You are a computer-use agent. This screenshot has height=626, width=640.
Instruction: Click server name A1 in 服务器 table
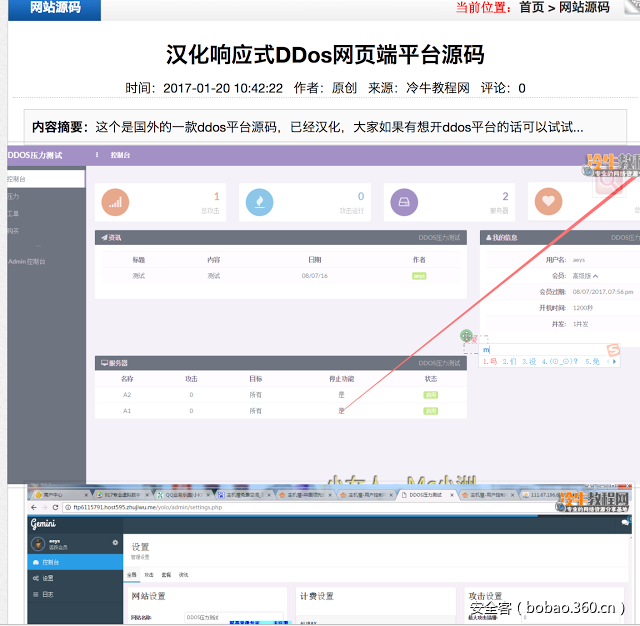(127, 411)
